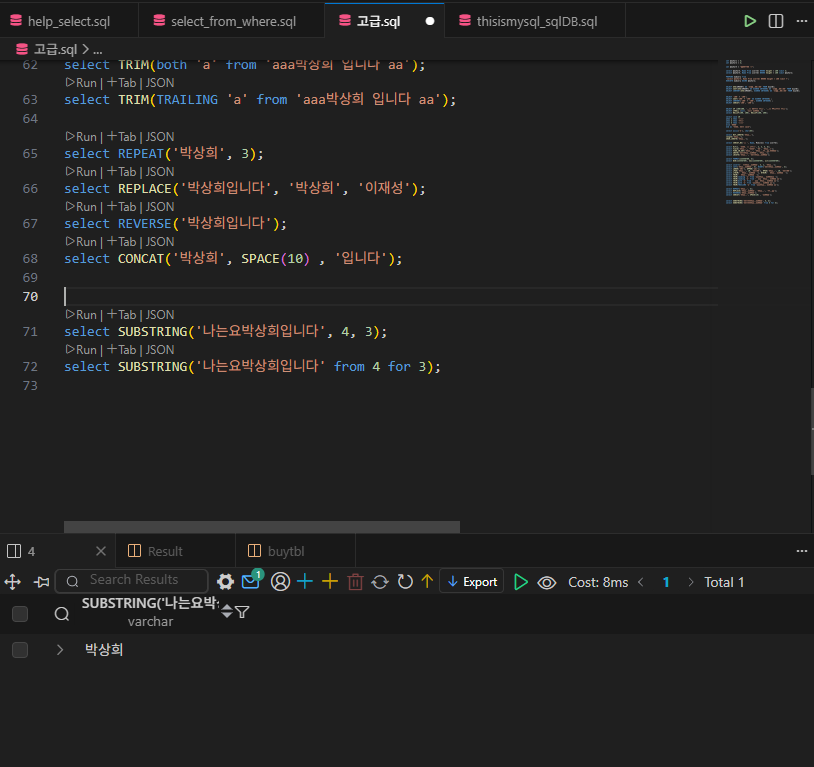Click the page number 1 indicator

point(666,582)
